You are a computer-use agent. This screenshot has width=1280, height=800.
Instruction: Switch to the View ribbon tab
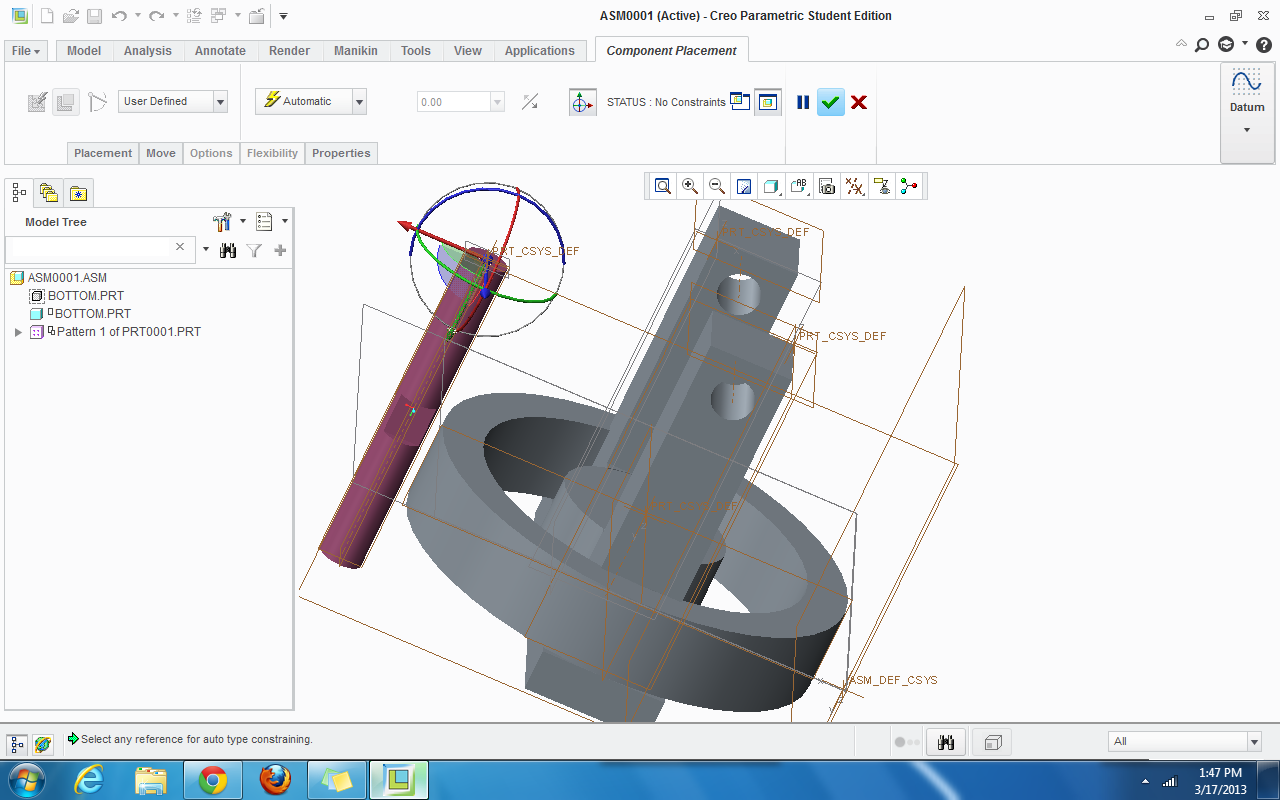pyautogui.click(x=468, y=51)
